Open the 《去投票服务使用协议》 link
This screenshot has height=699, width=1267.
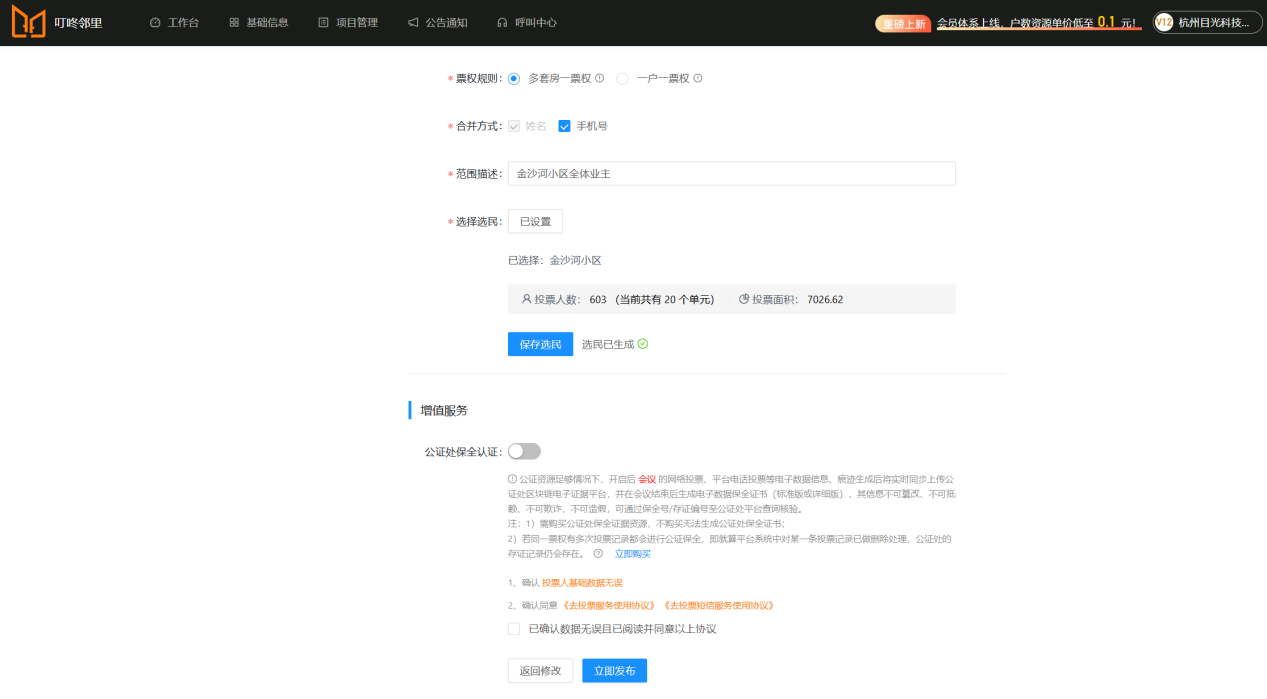[609, 605]
